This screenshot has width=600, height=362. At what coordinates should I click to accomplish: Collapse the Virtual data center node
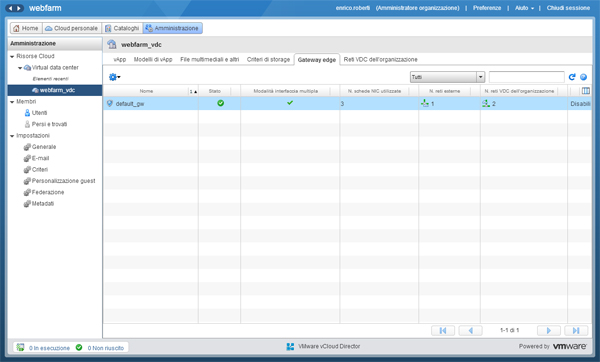(x=20, y=68)
